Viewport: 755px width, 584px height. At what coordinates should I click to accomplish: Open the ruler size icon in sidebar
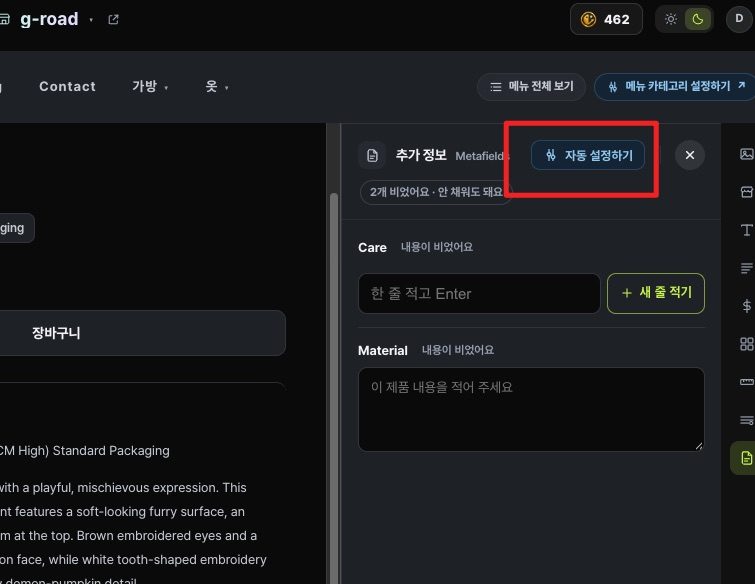point(746,382)
